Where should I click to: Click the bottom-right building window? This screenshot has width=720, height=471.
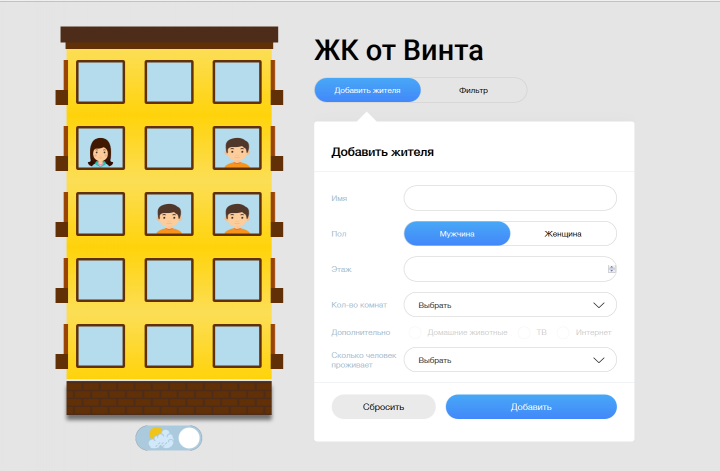(237, 346)
